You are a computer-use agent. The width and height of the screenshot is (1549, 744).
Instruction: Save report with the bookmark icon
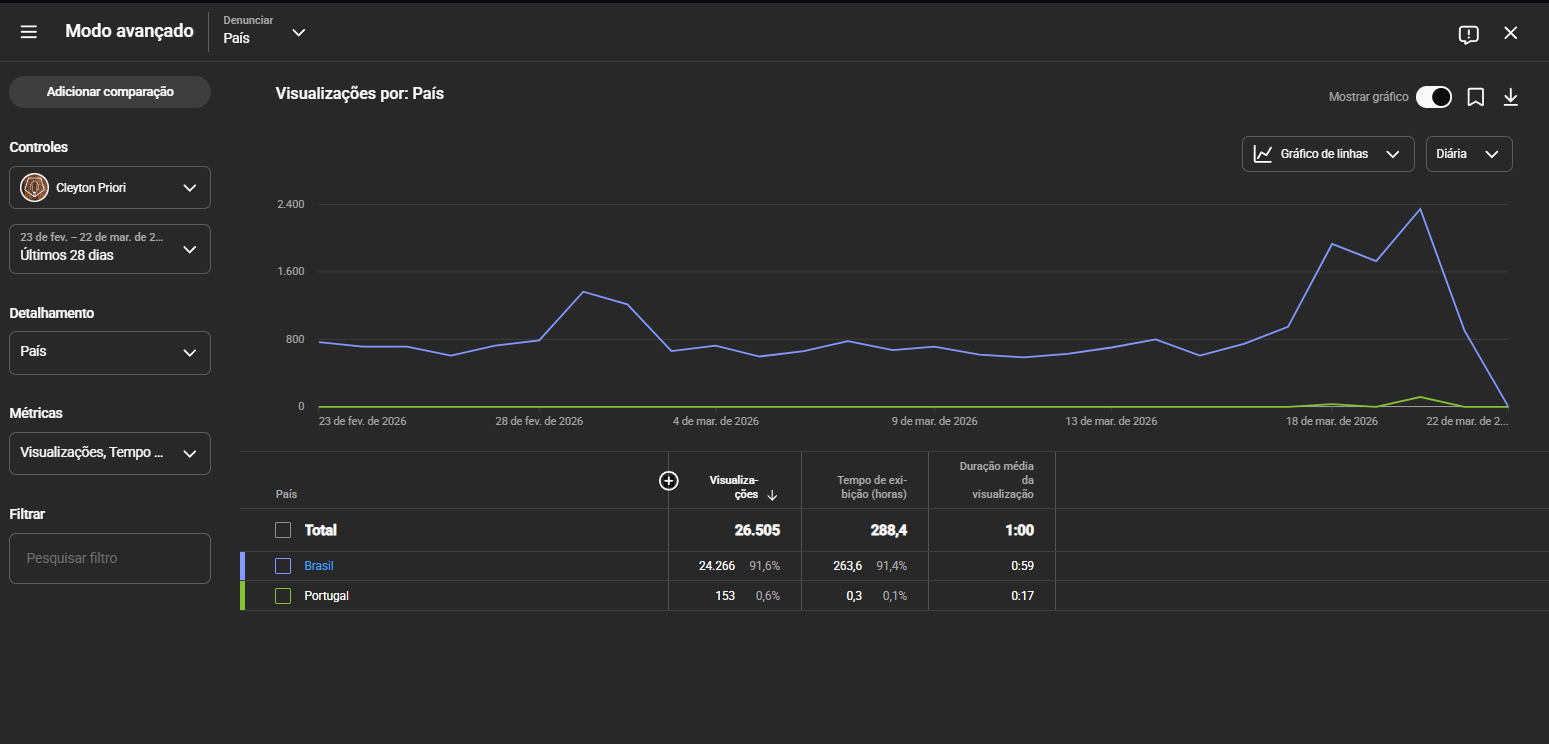[1475, 97]
